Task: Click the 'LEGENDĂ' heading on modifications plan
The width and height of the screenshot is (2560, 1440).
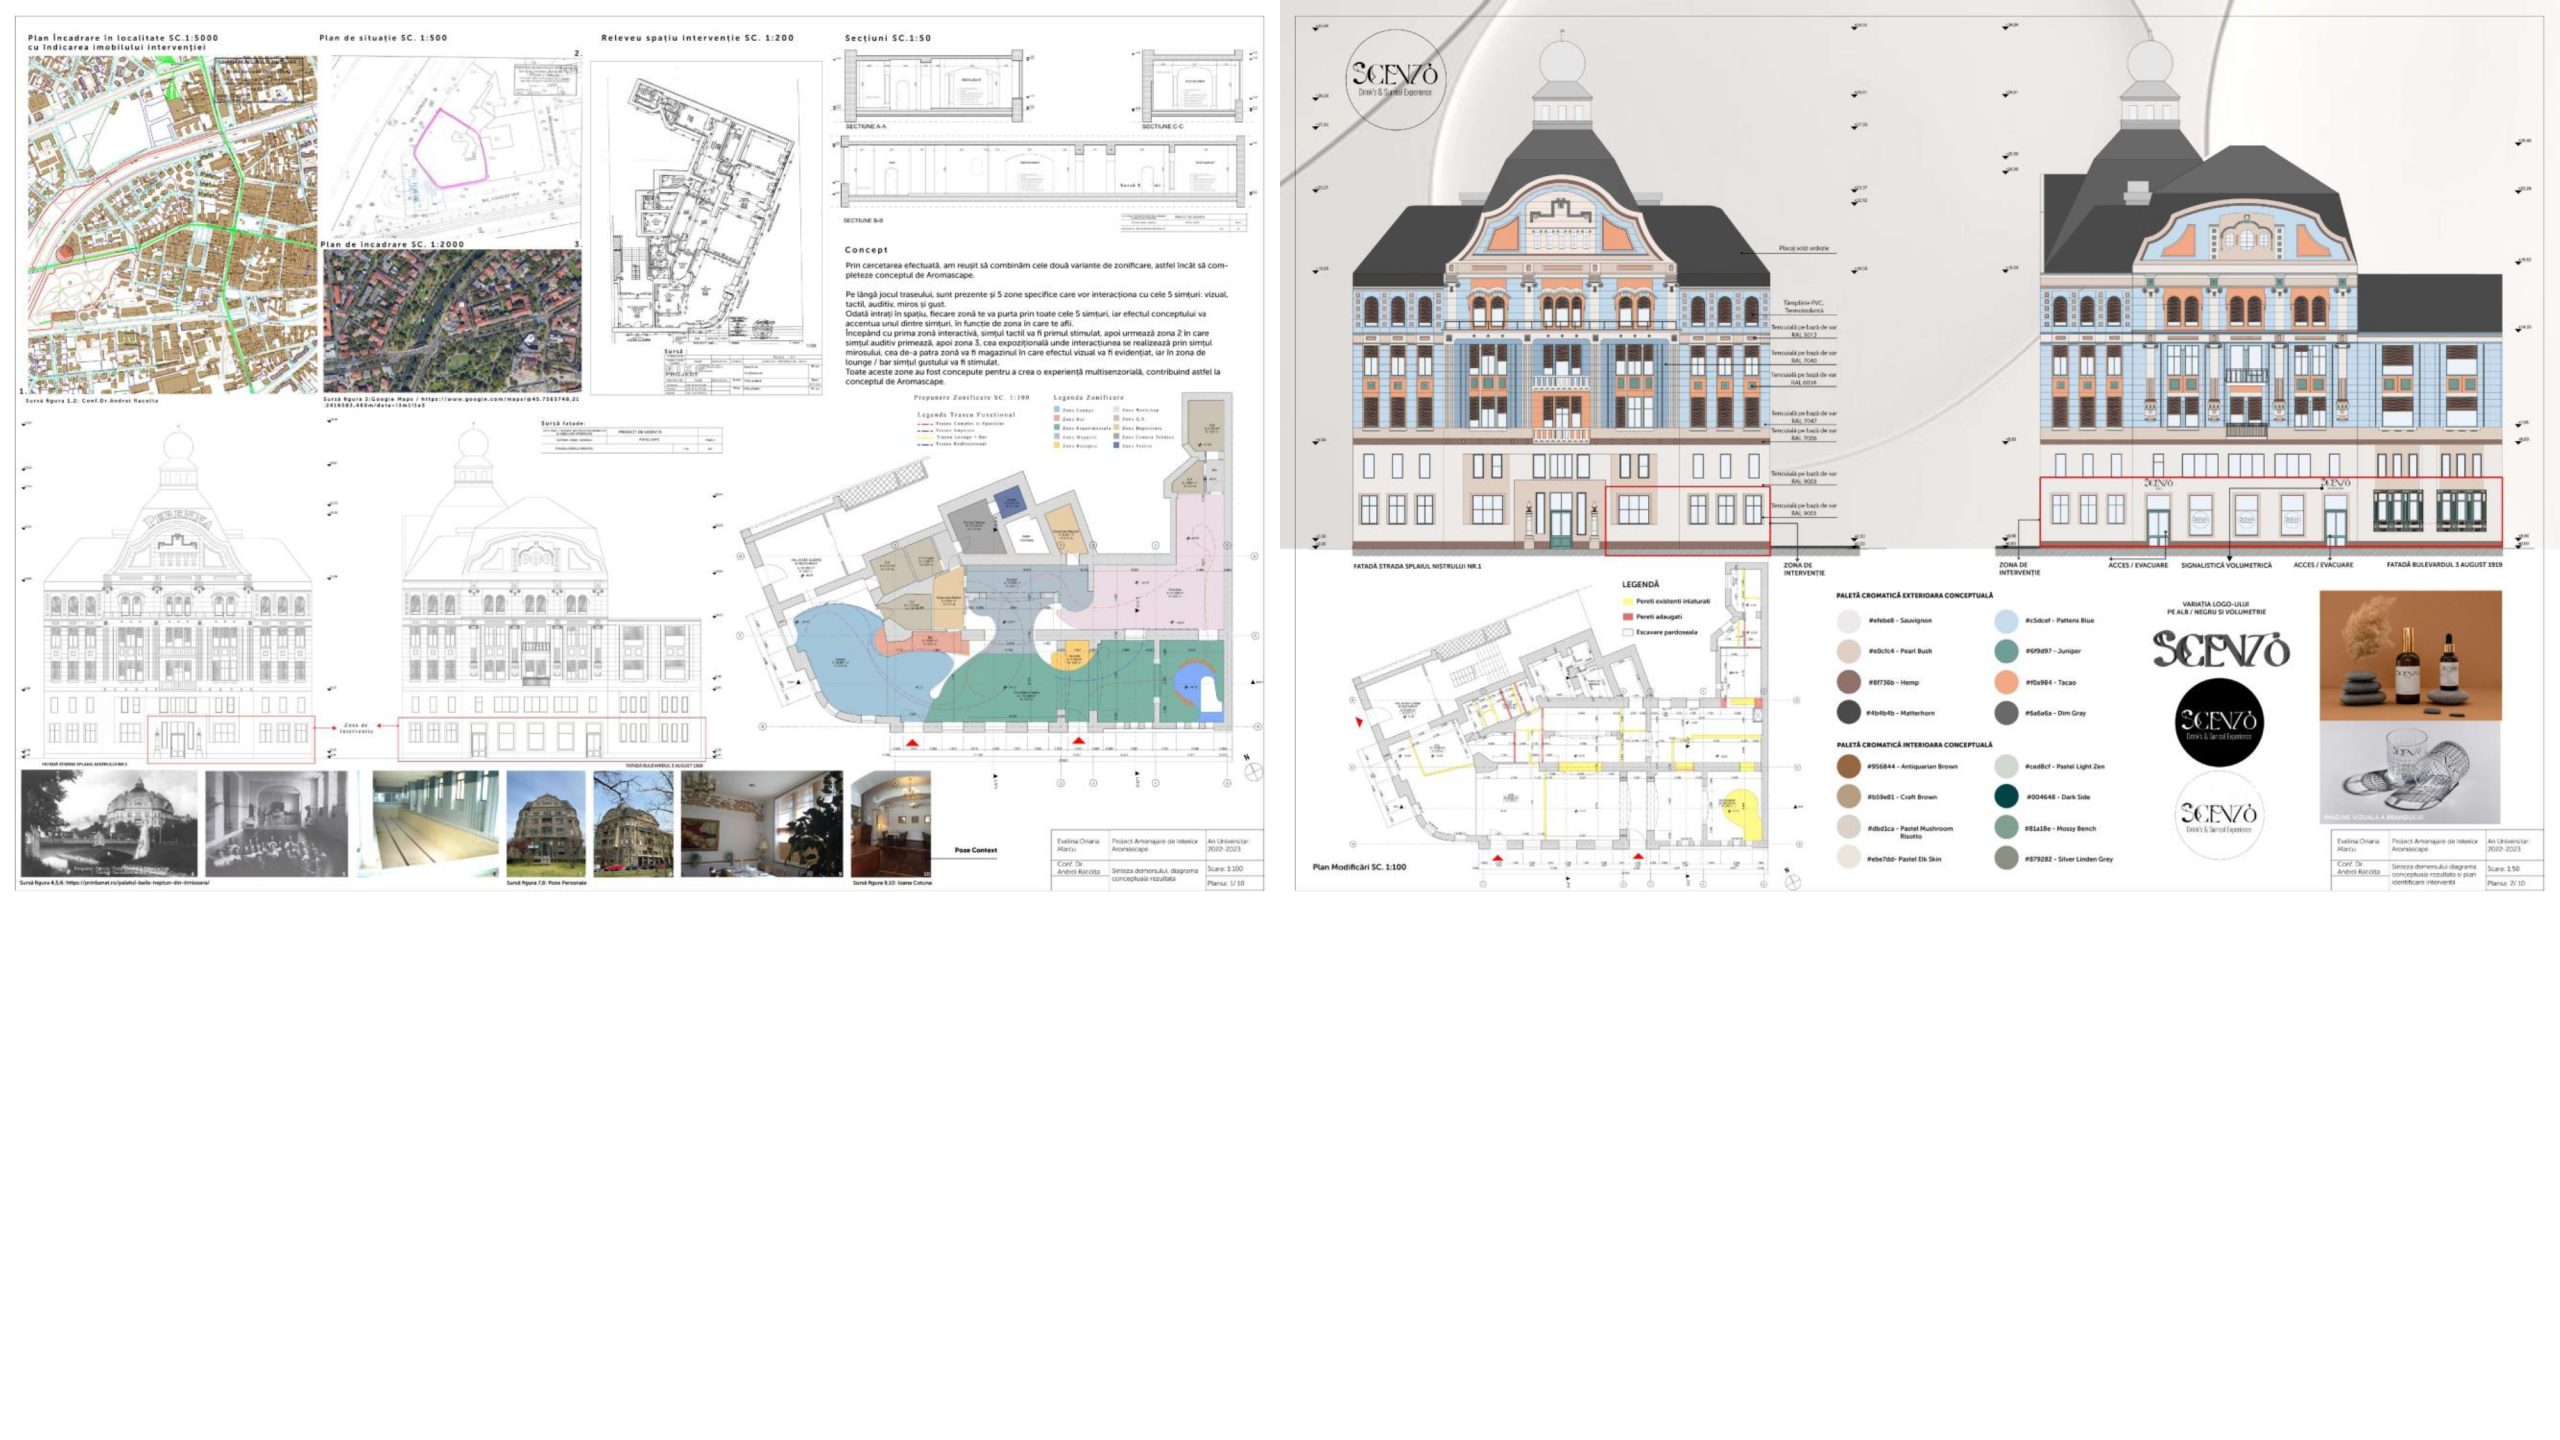Action: click(x=1640, y=585)
